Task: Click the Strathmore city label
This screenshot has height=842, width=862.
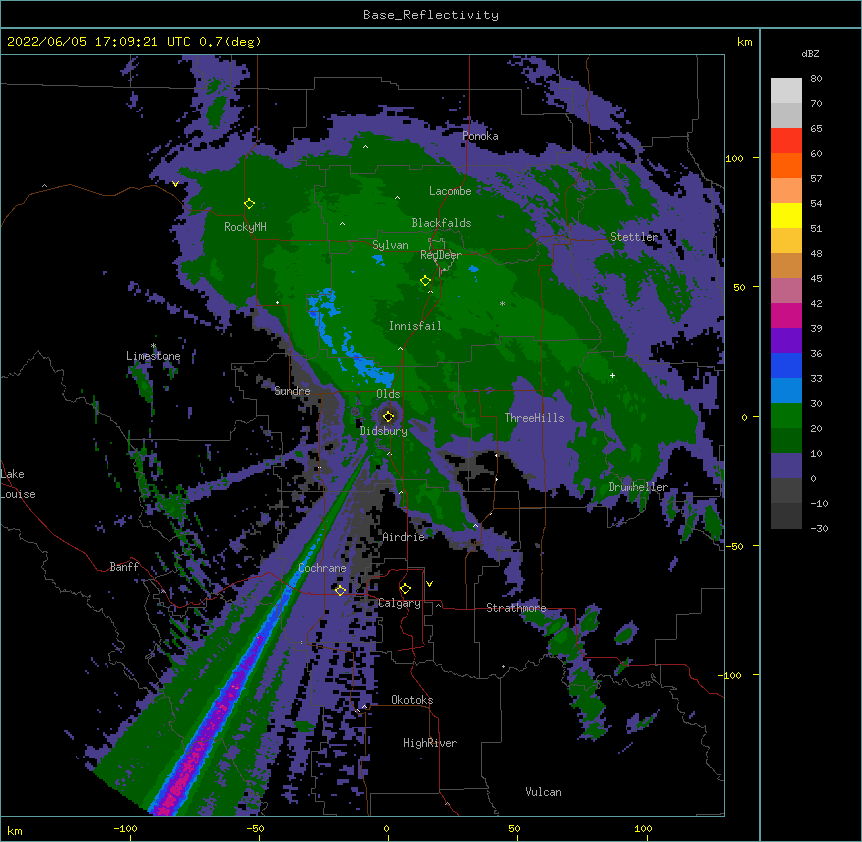Action: pos(516,608)
